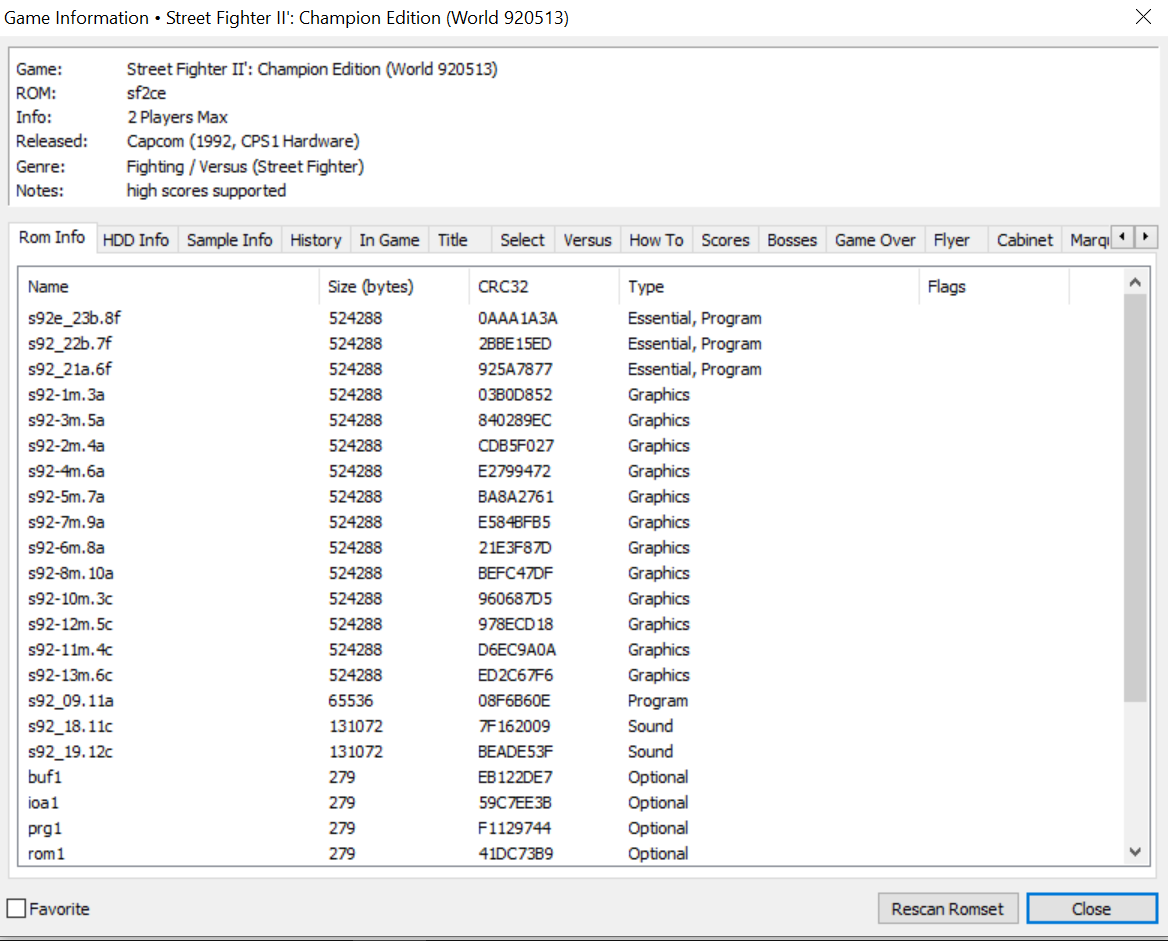The width and height of the screenshot is (1169, 941).
Task: Show the Select tab
Action: pyautogui.click(x=522, y=240)
